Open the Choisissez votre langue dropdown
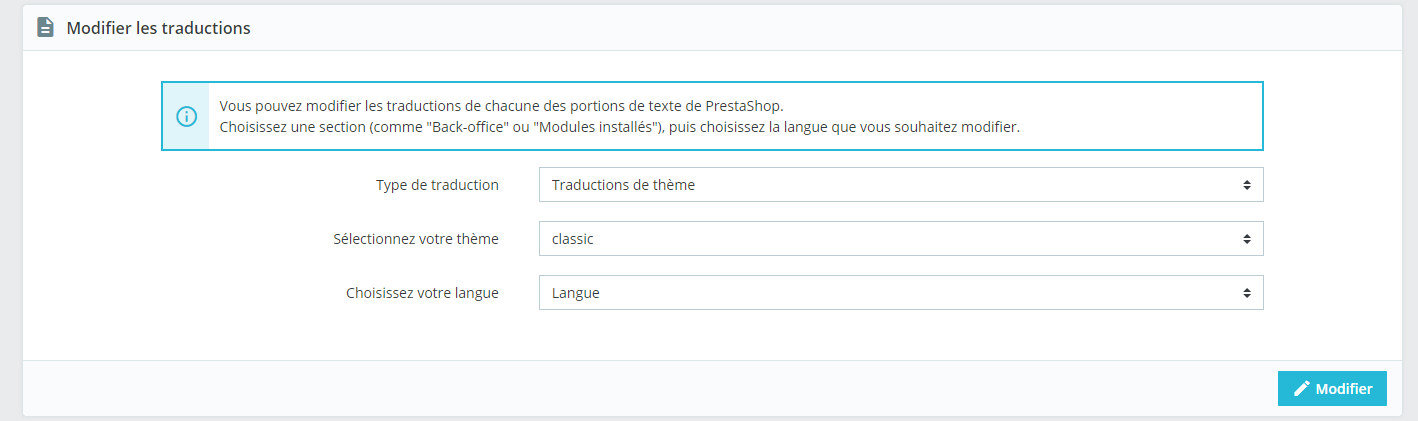Viewport: 1418px width, 421px height. point(901,293)
